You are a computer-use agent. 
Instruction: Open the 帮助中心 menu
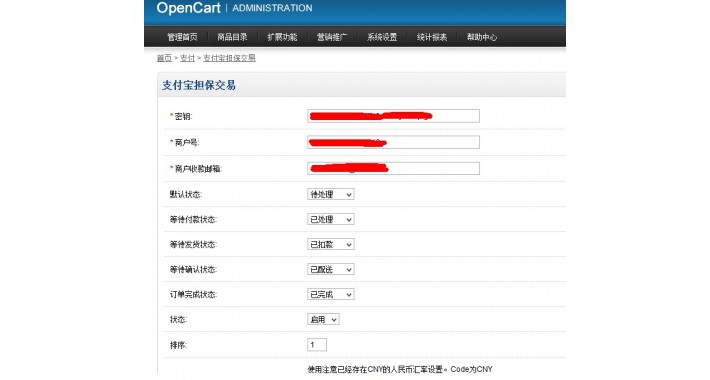coord(482,37)
